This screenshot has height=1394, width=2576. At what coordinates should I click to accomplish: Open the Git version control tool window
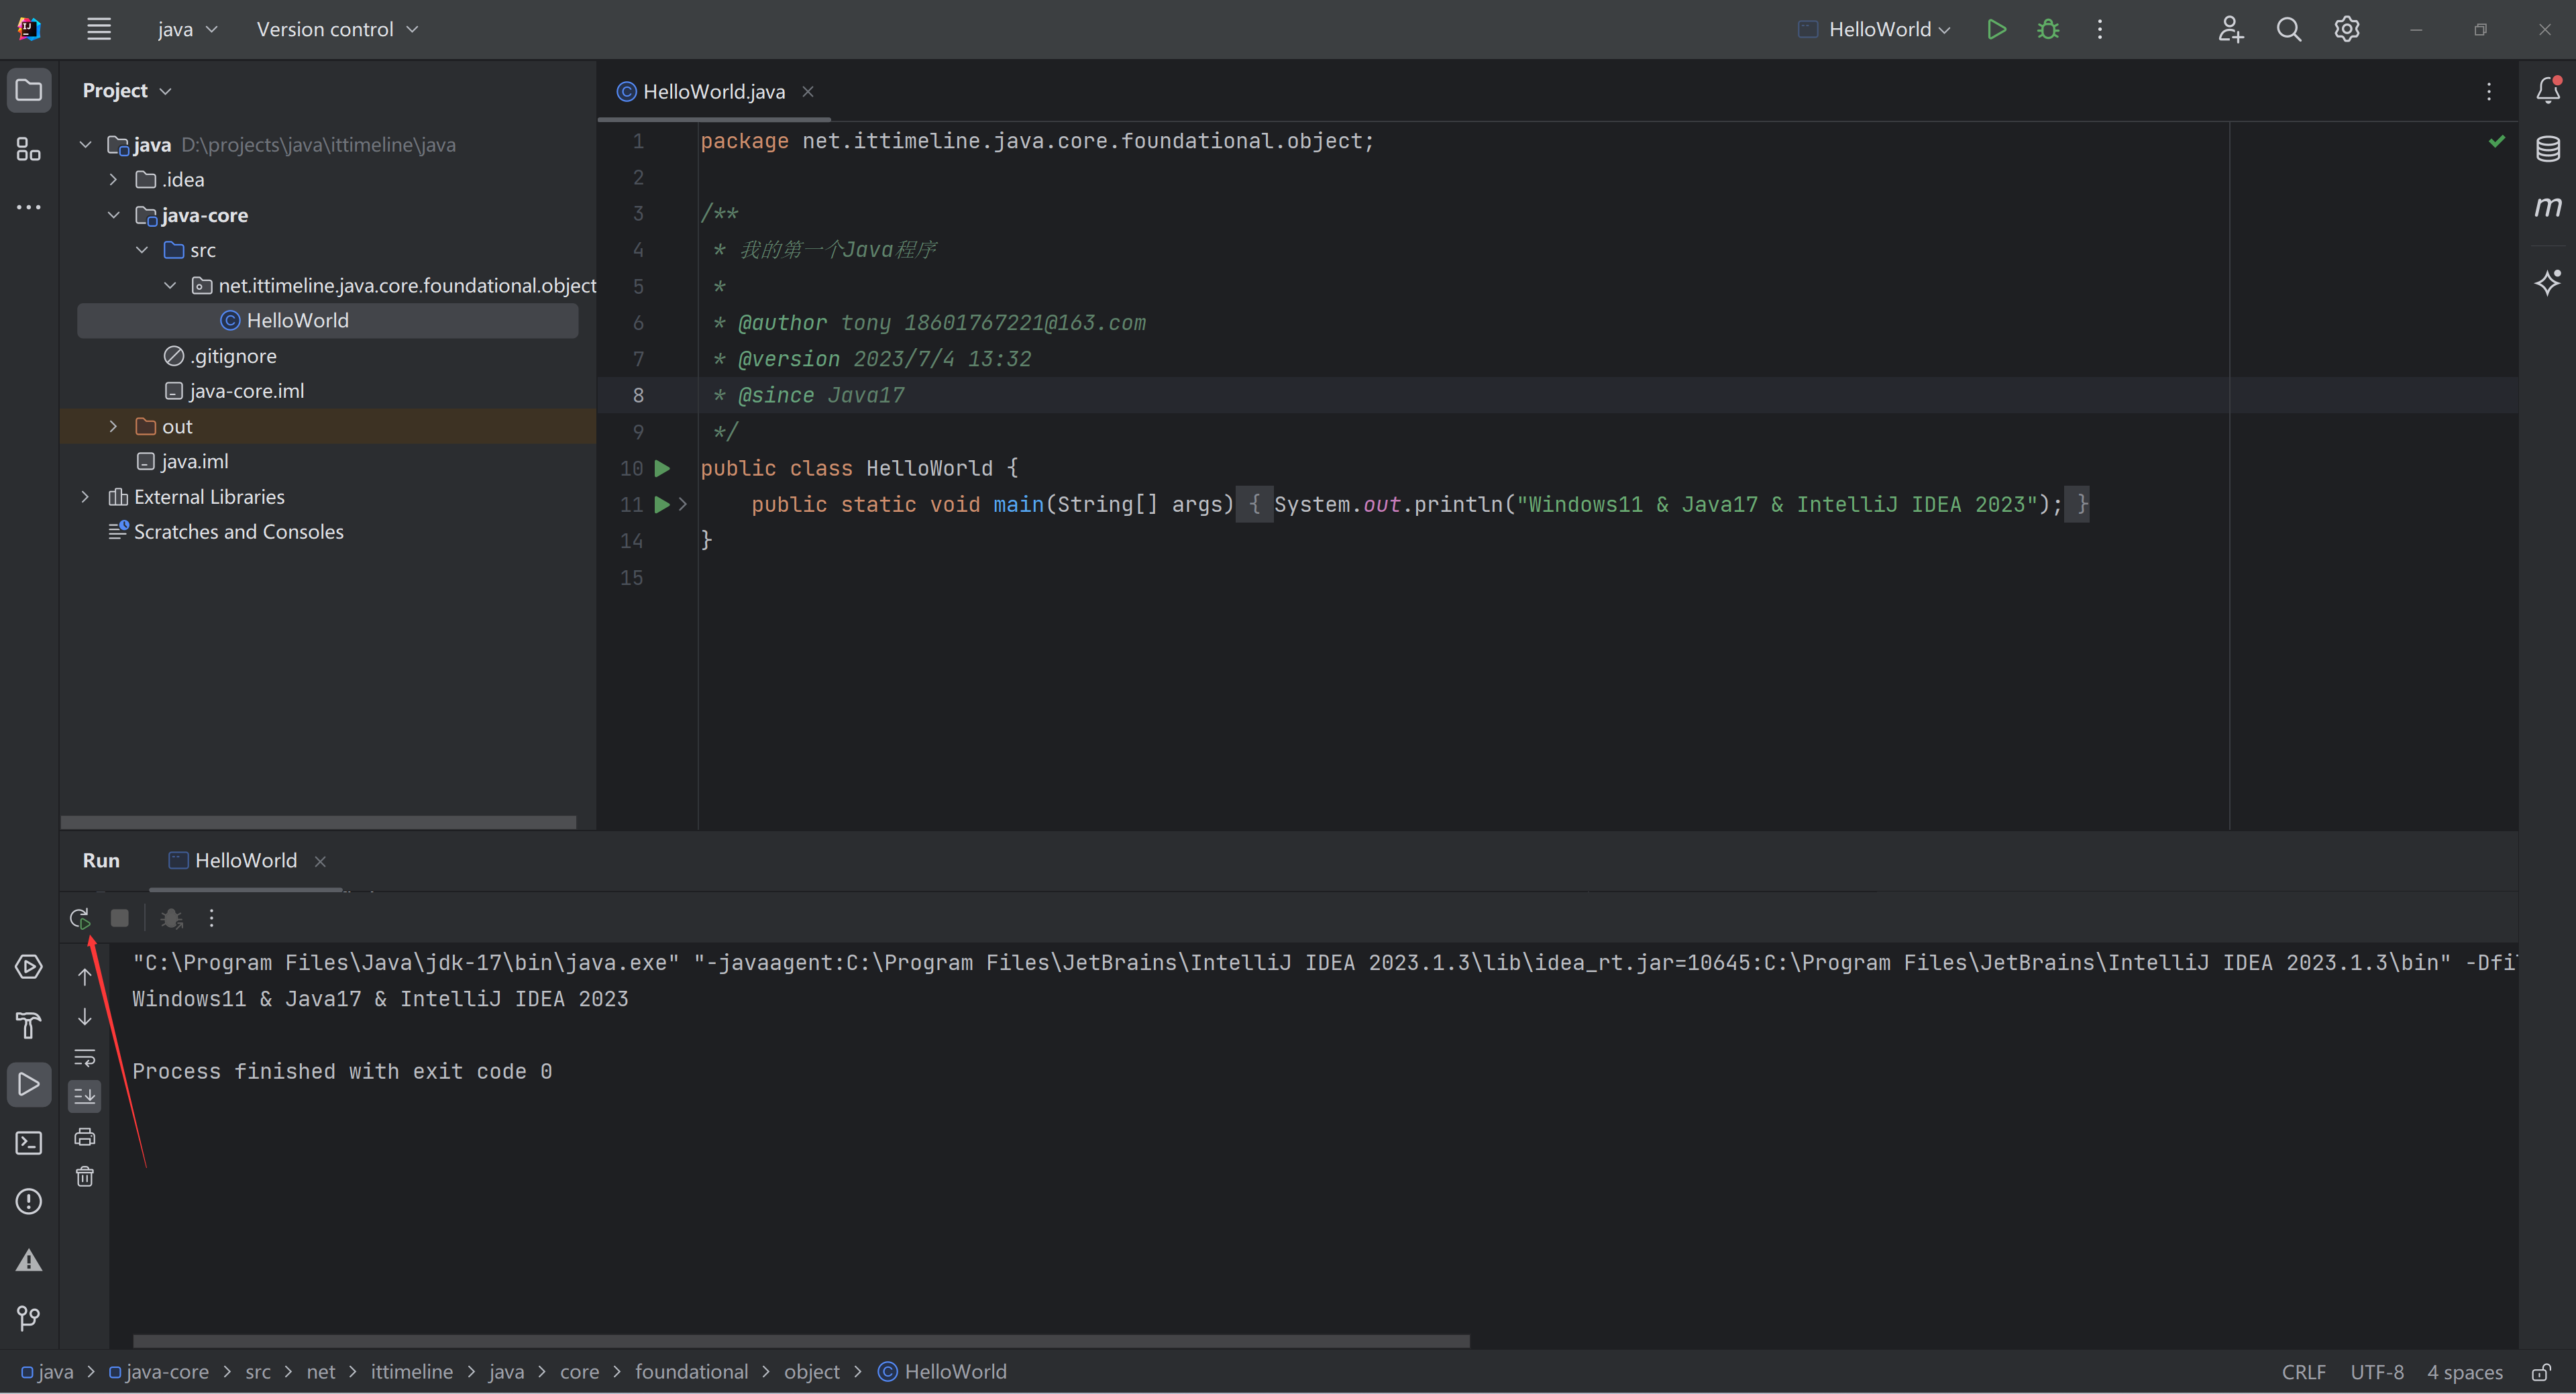29,1319
